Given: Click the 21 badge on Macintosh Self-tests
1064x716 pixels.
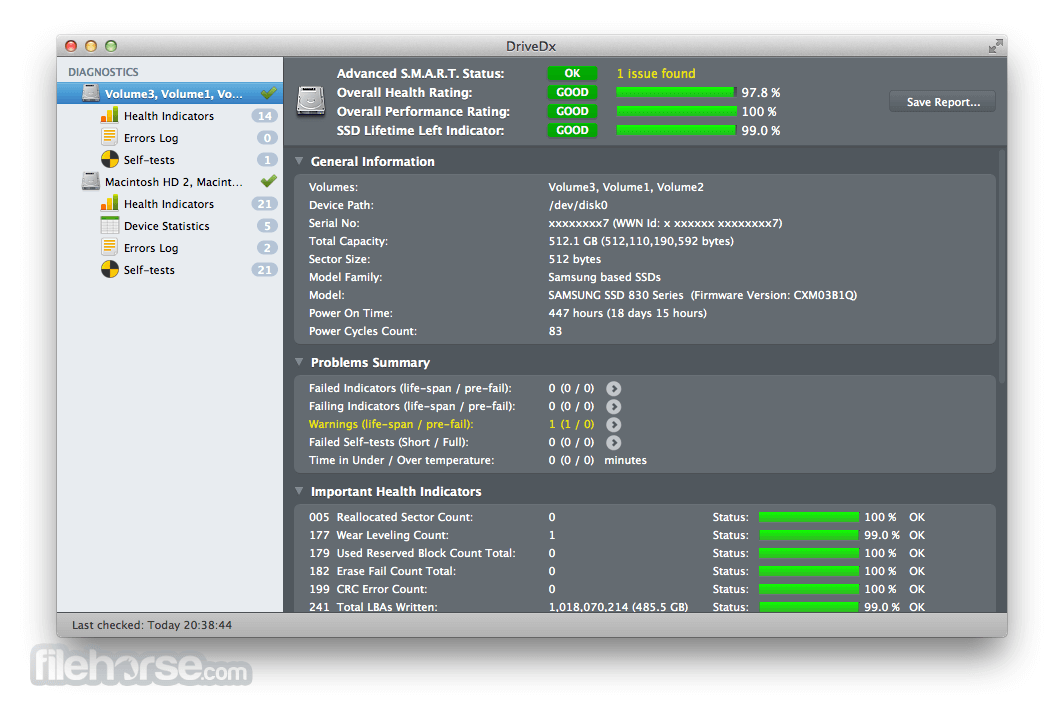Looking at the screenshot, I should (265, 270).
